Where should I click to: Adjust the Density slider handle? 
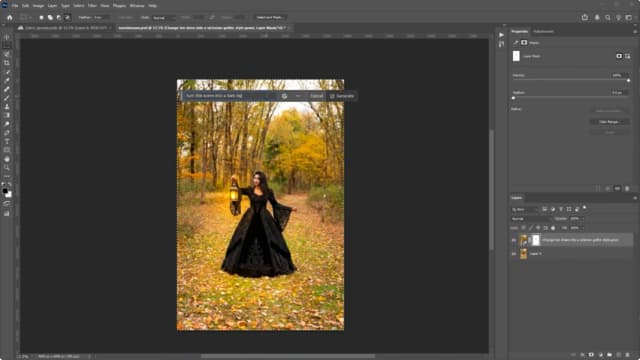click(x=629, y=81)
